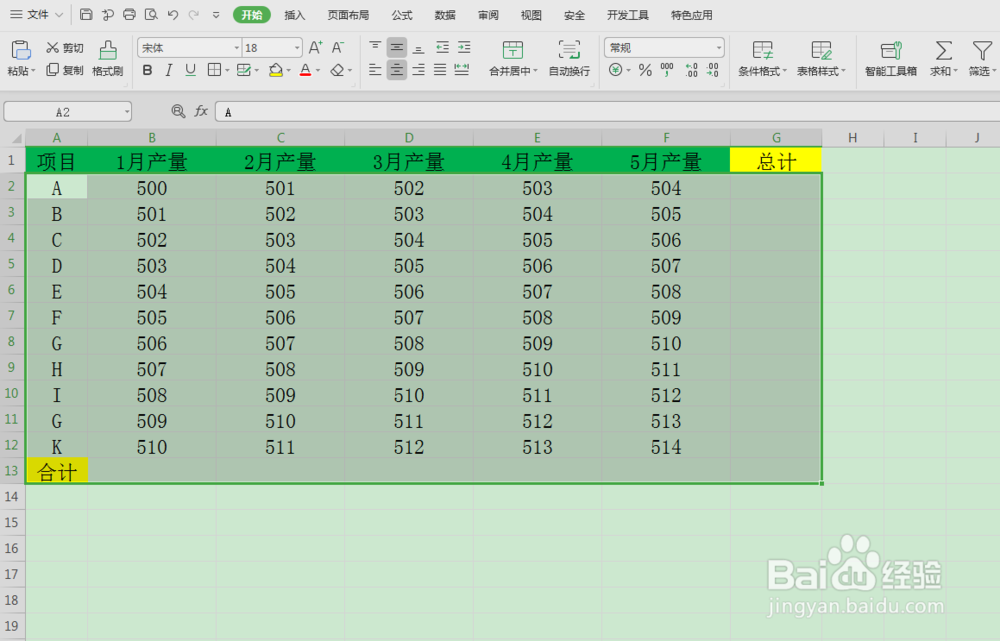
Task: Switch to the 公式 tab
Action: click(x=402, y=15)
